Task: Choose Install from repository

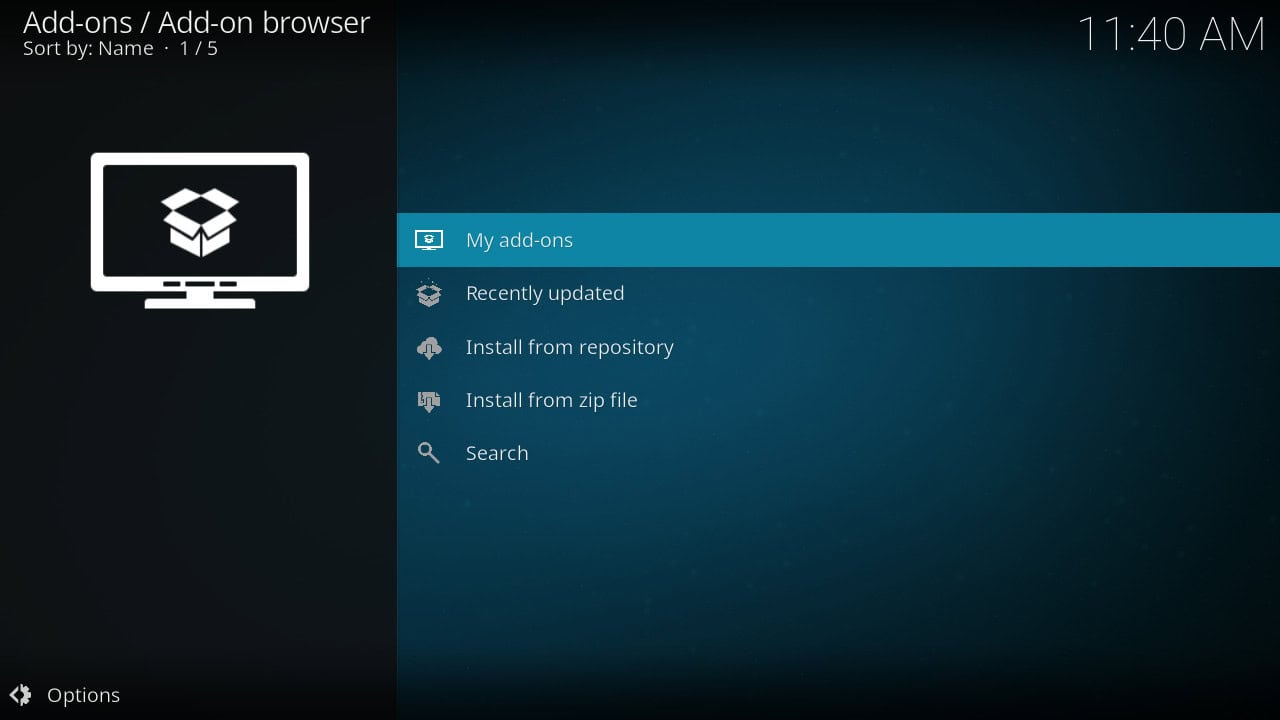Action: 838,347
